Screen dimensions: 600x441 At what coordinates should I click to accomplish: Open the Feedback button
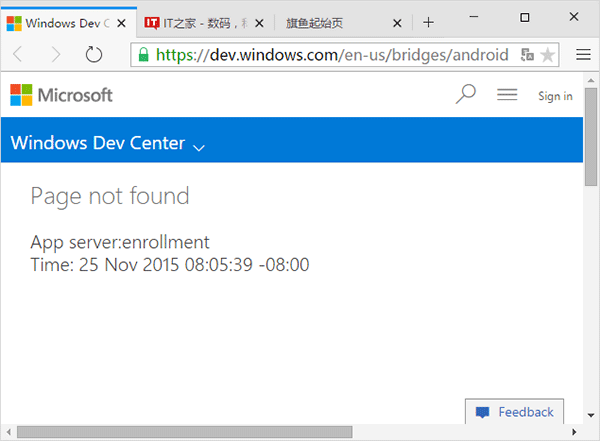[x=515, y=412]
